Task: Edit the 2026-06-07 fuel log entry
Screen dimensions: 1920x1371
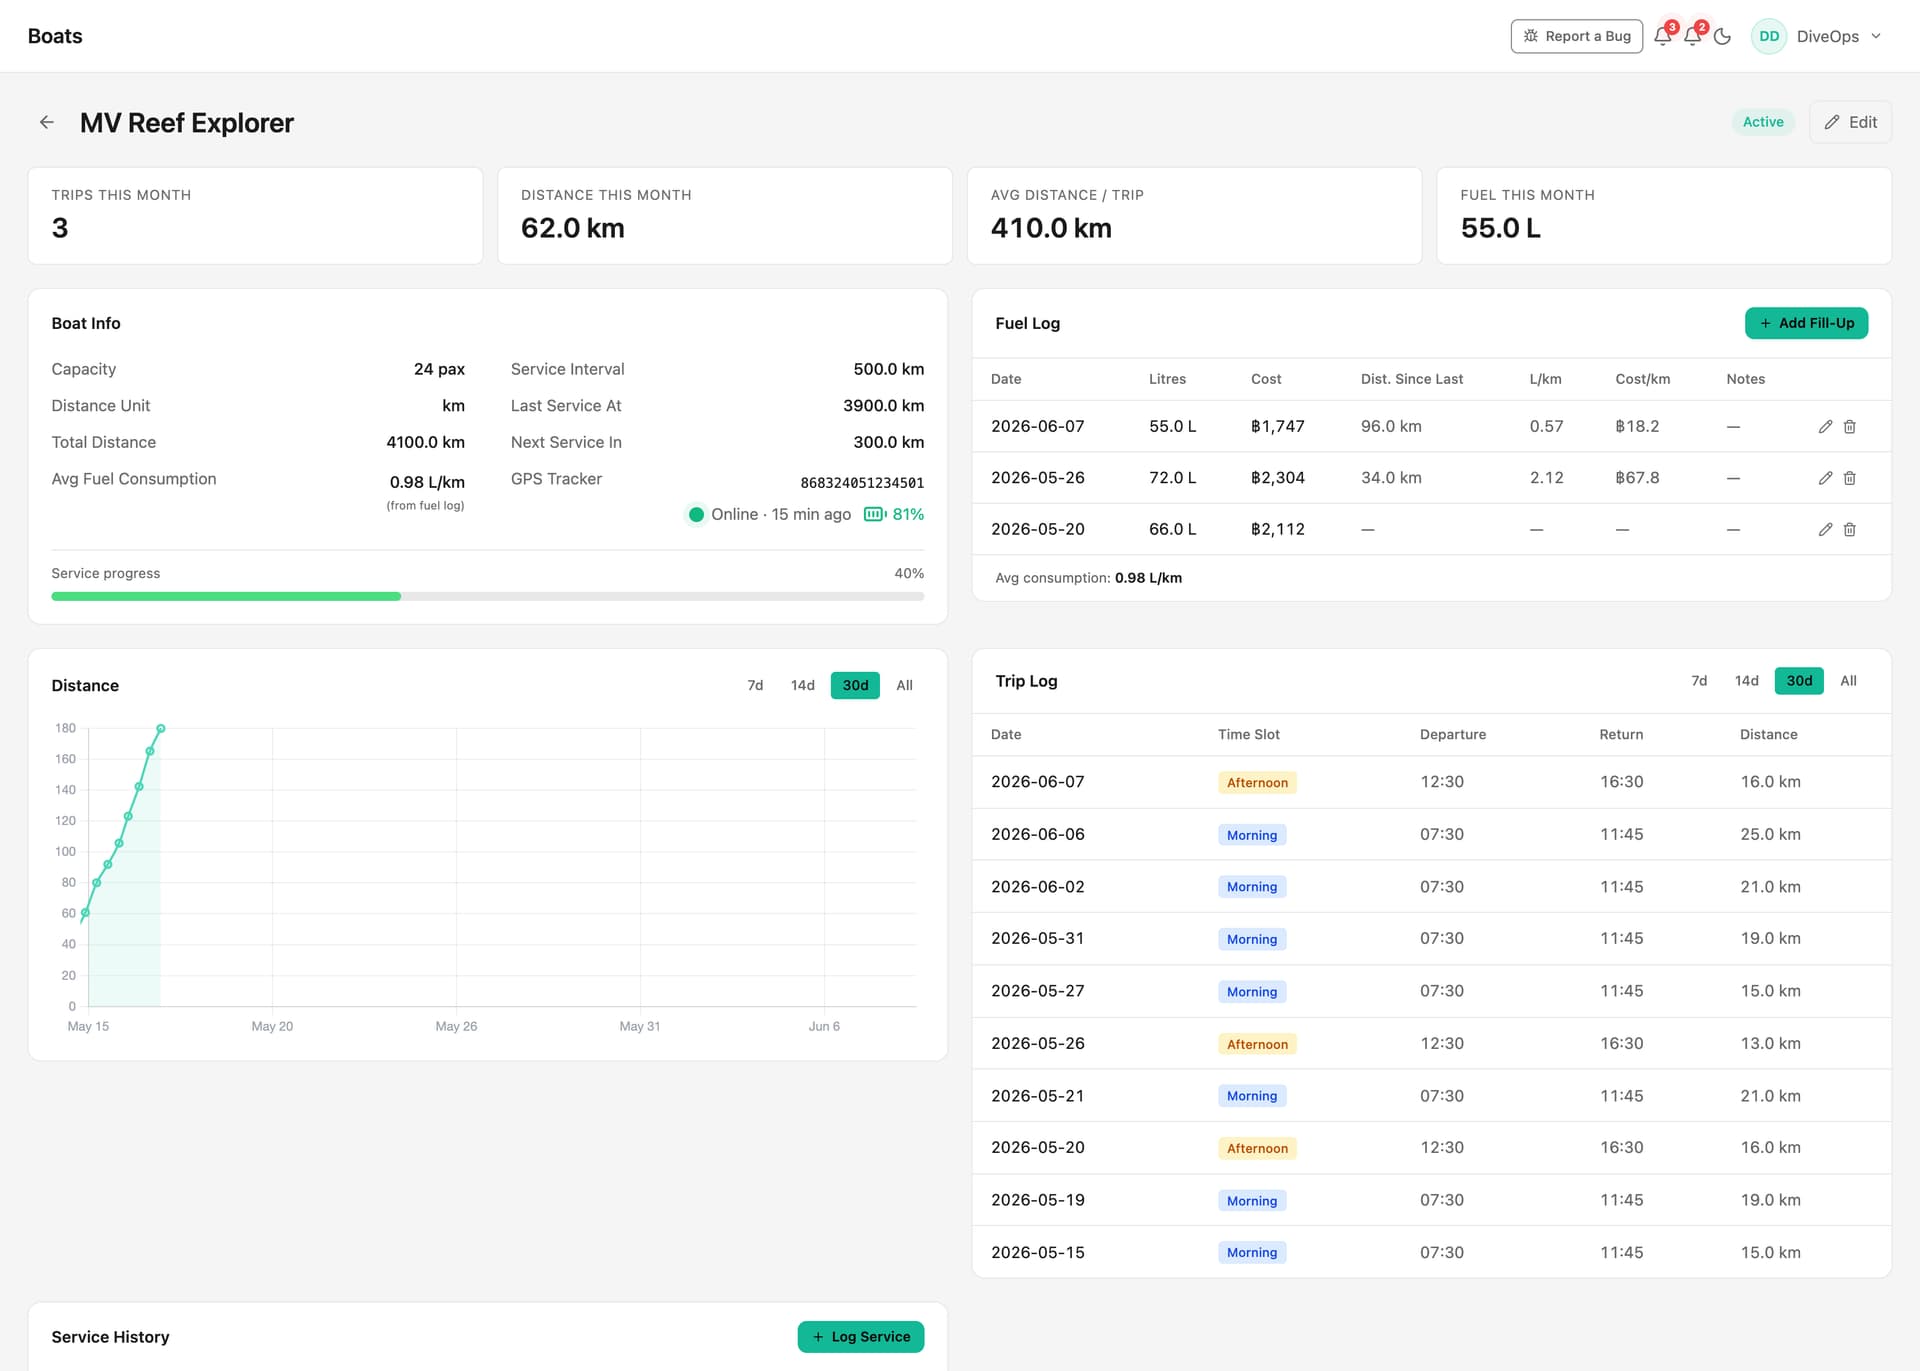Action: [1825, 426]
